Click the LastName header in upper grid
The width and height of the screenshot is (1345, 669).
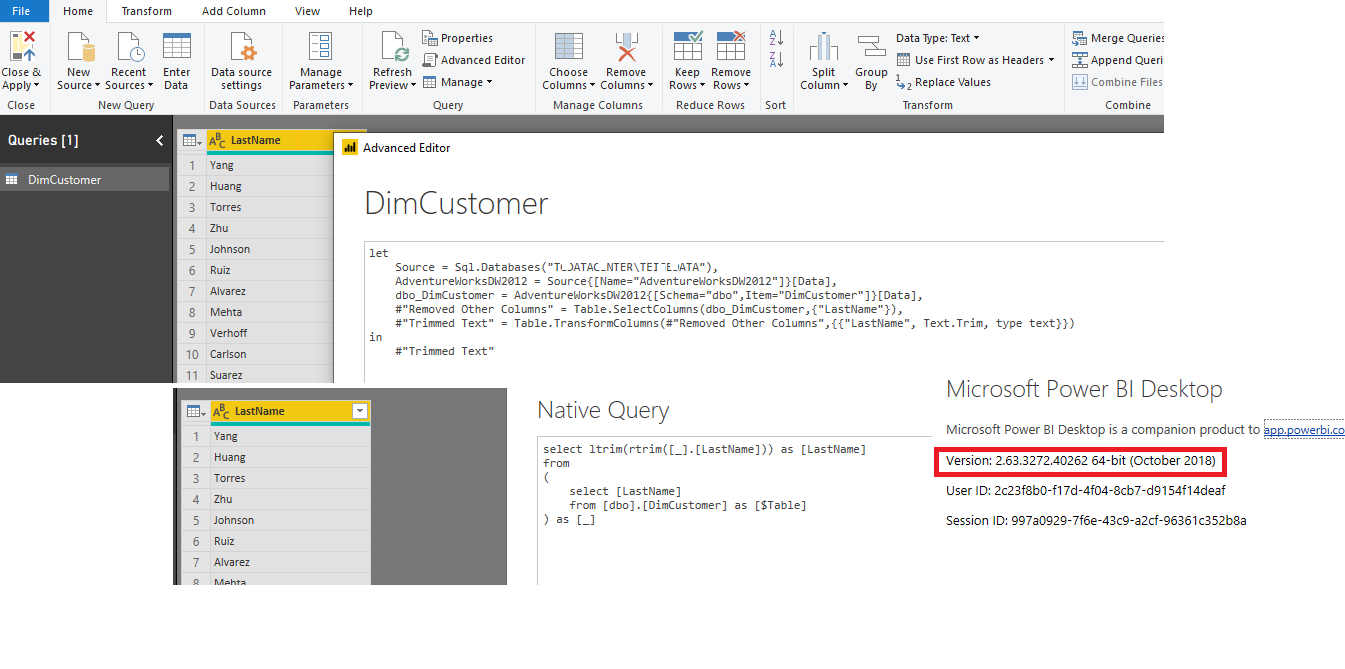point(270,141)
